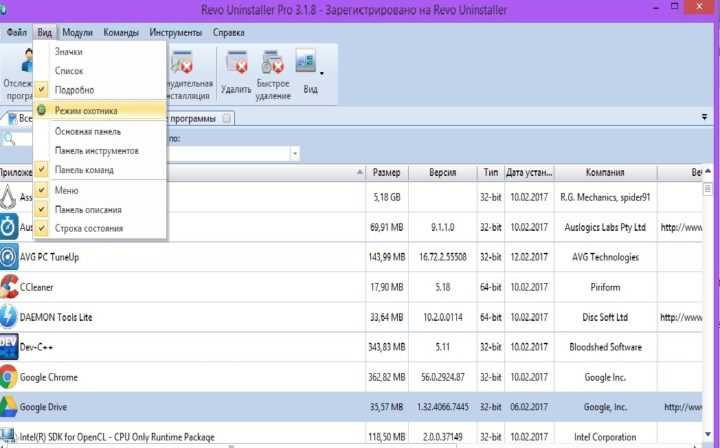Click the Быстрое удаление toolbar icon
Screen dimensions: 720x448
coord(273,62)
